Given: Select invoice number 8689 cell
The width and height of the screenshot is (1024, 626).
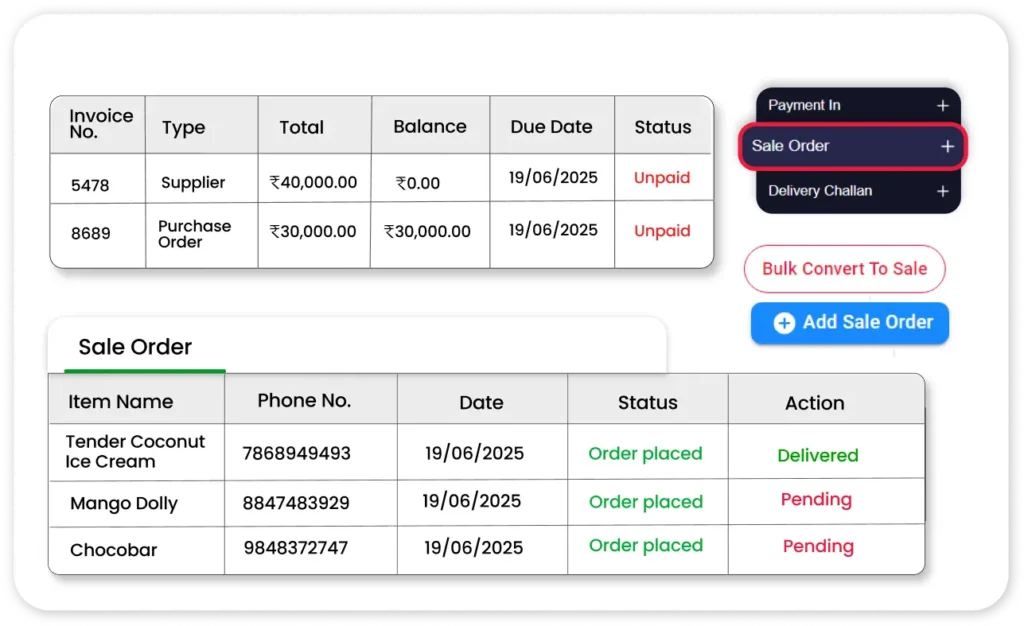Looking at the screenshot, I should point(90,234).
